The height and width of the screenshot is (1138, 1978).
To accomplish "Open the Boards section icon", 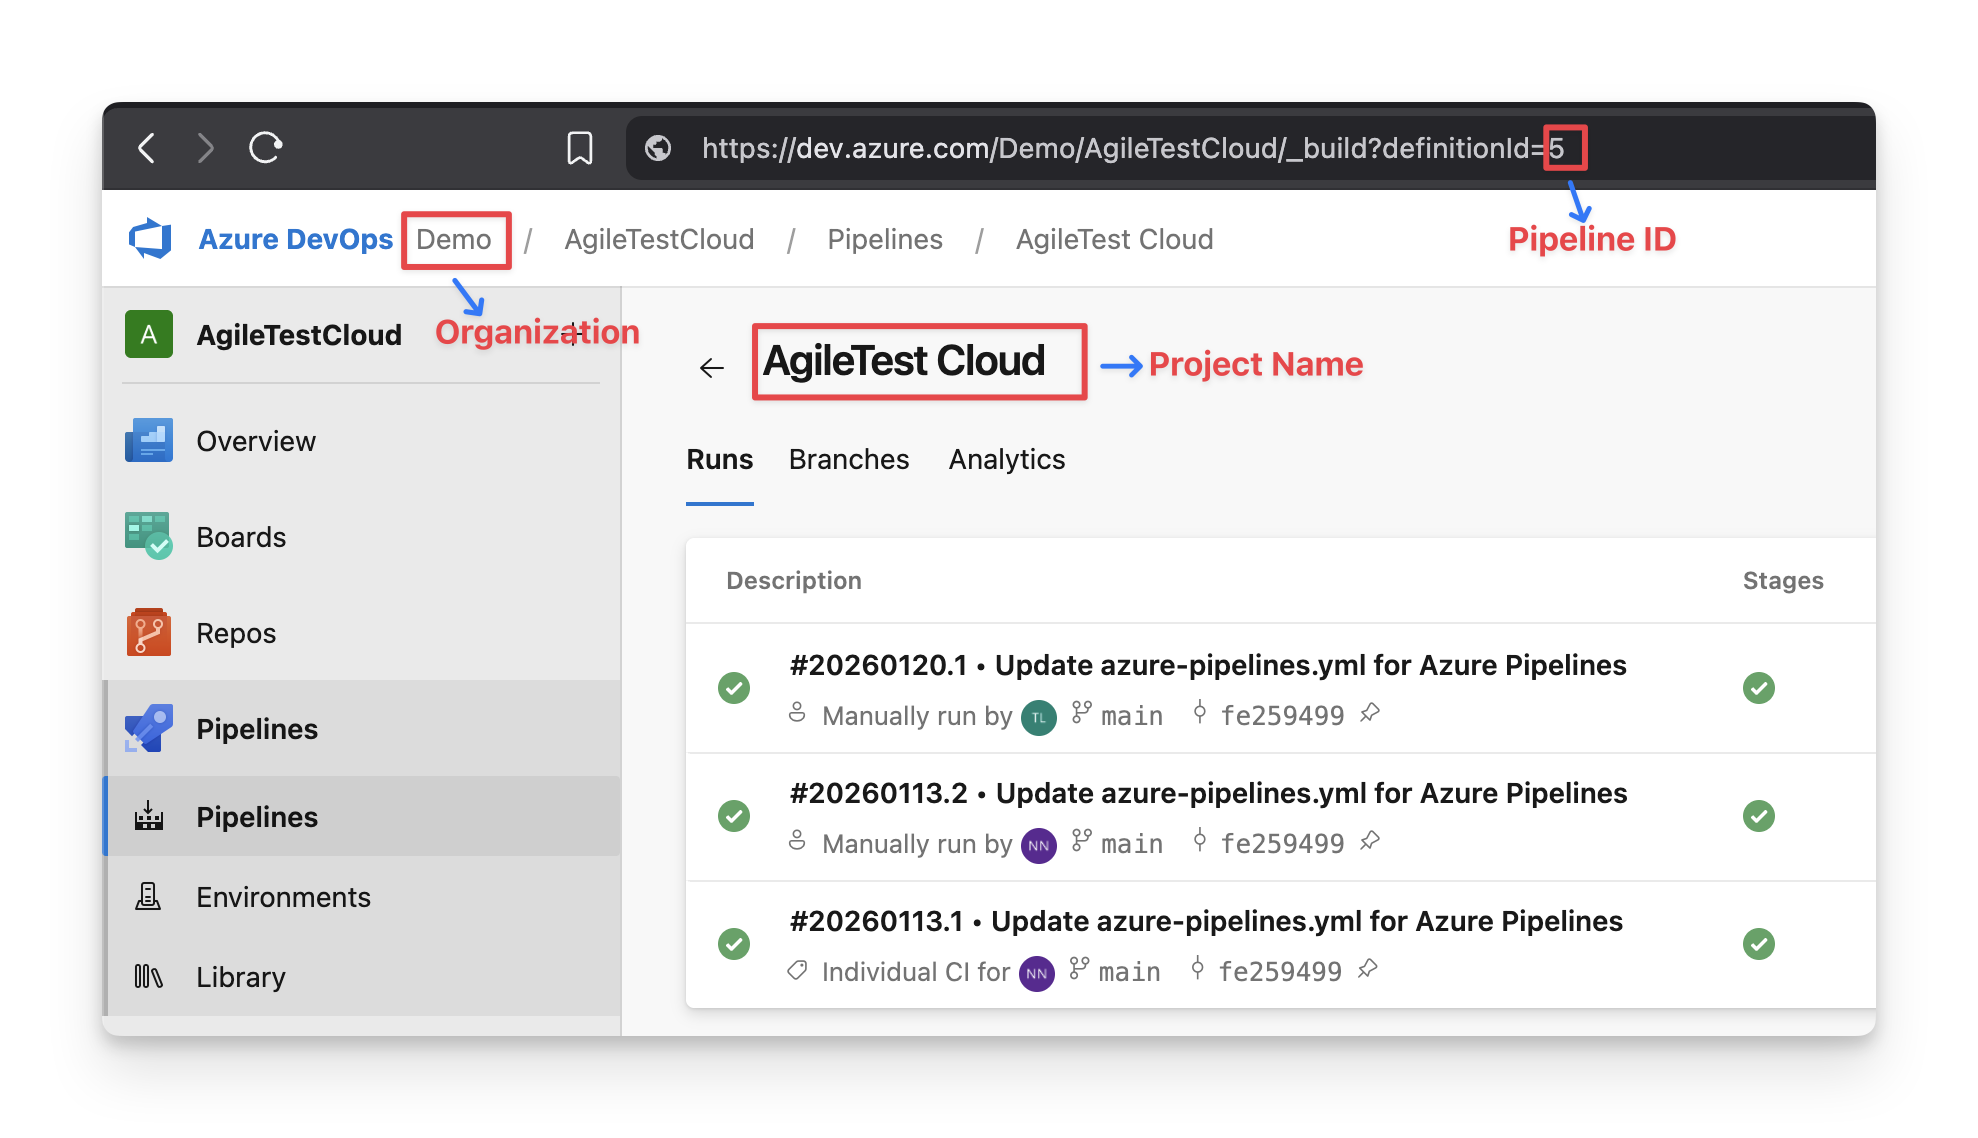I will [147, 536].
